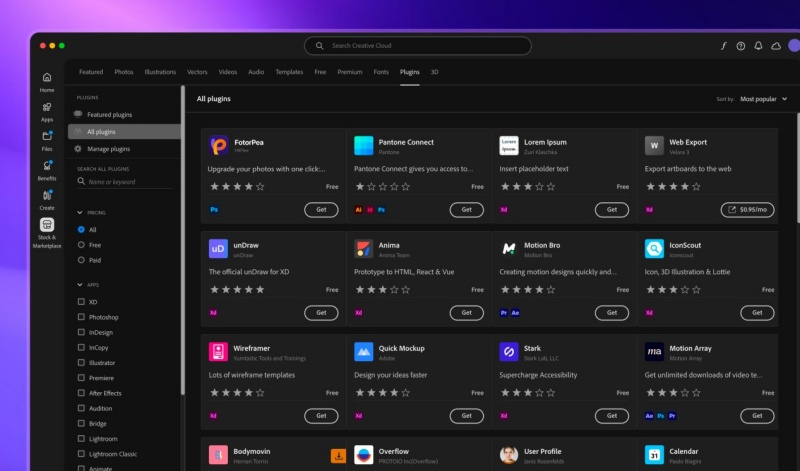
Task: Select the Free pricing radio button
Action: tap(81, 245)
